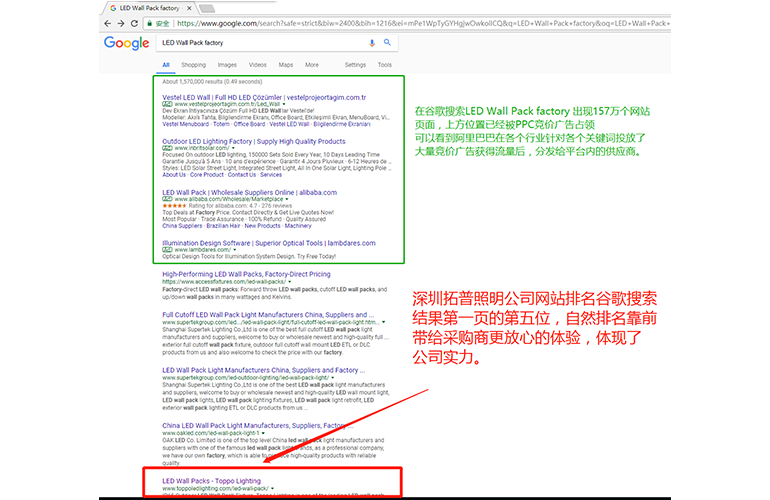Switch to the Shopping tab
This screenshot has width=770, height=500.
[x=193, y=65]
